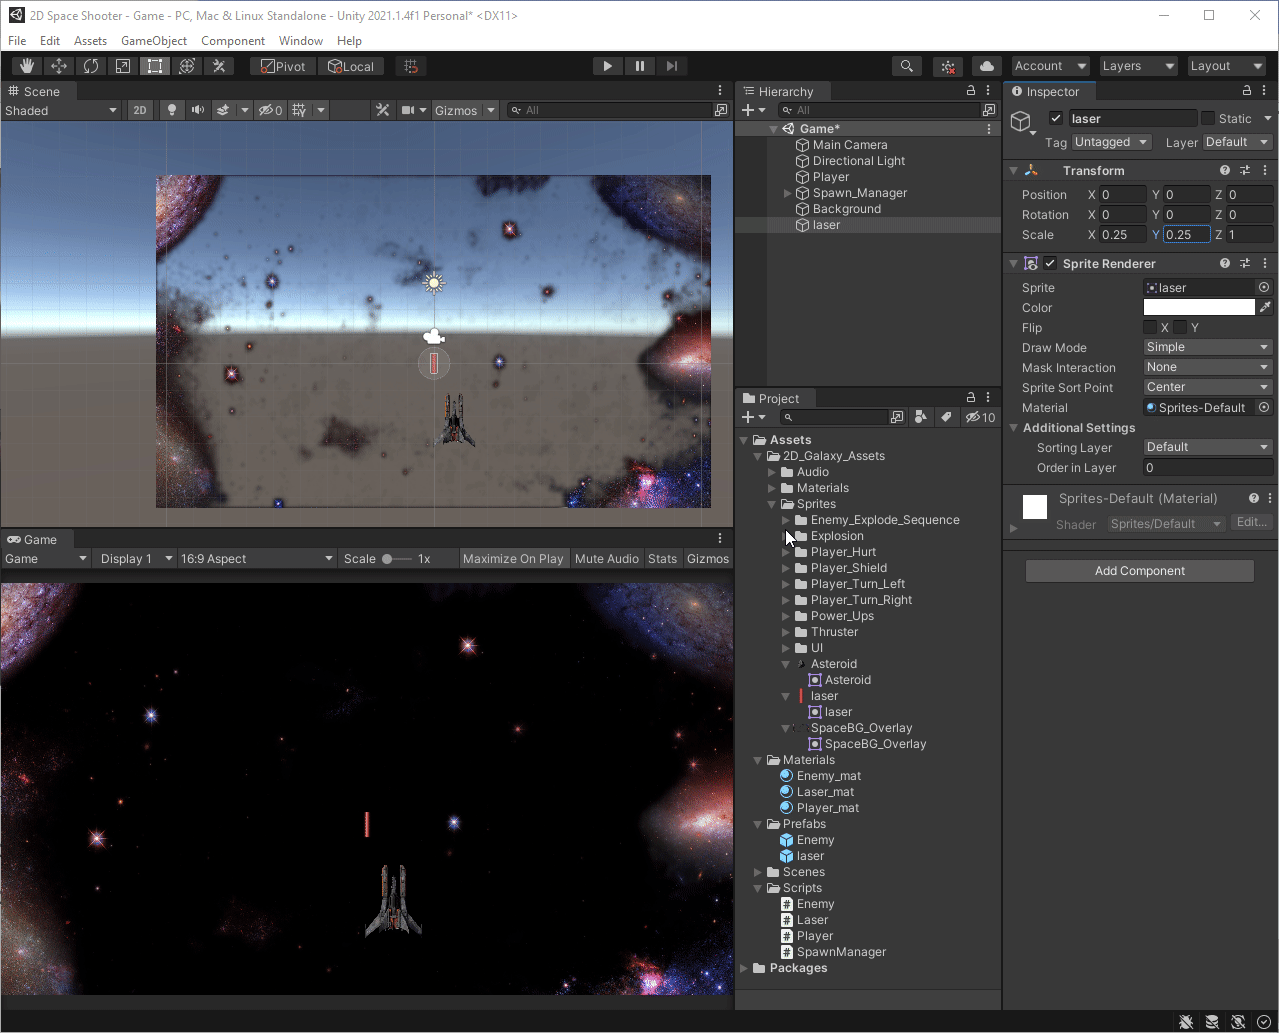This screenshot has height=1033, width=1279.
Task: Open scene camera settings icon
Action: pyautogui.click(x=408, y=110)
